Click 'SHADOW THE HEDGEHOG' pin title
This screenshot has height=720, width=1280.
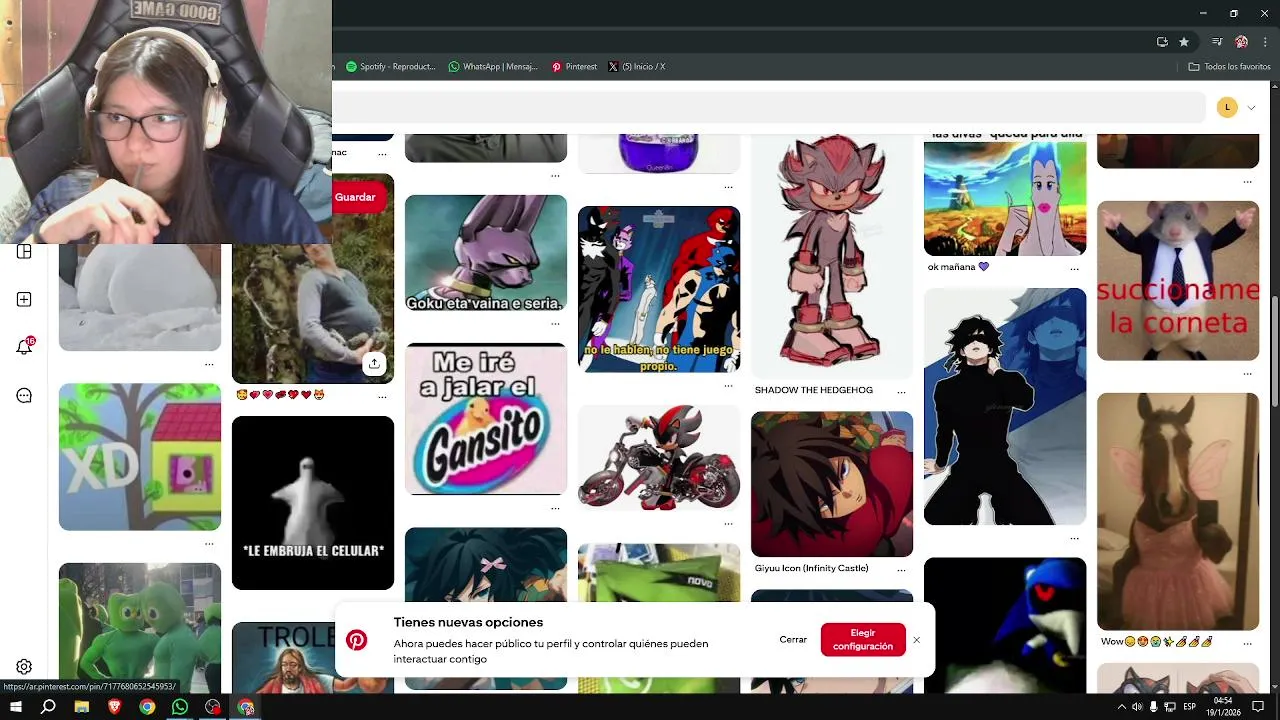coord(814,390)
